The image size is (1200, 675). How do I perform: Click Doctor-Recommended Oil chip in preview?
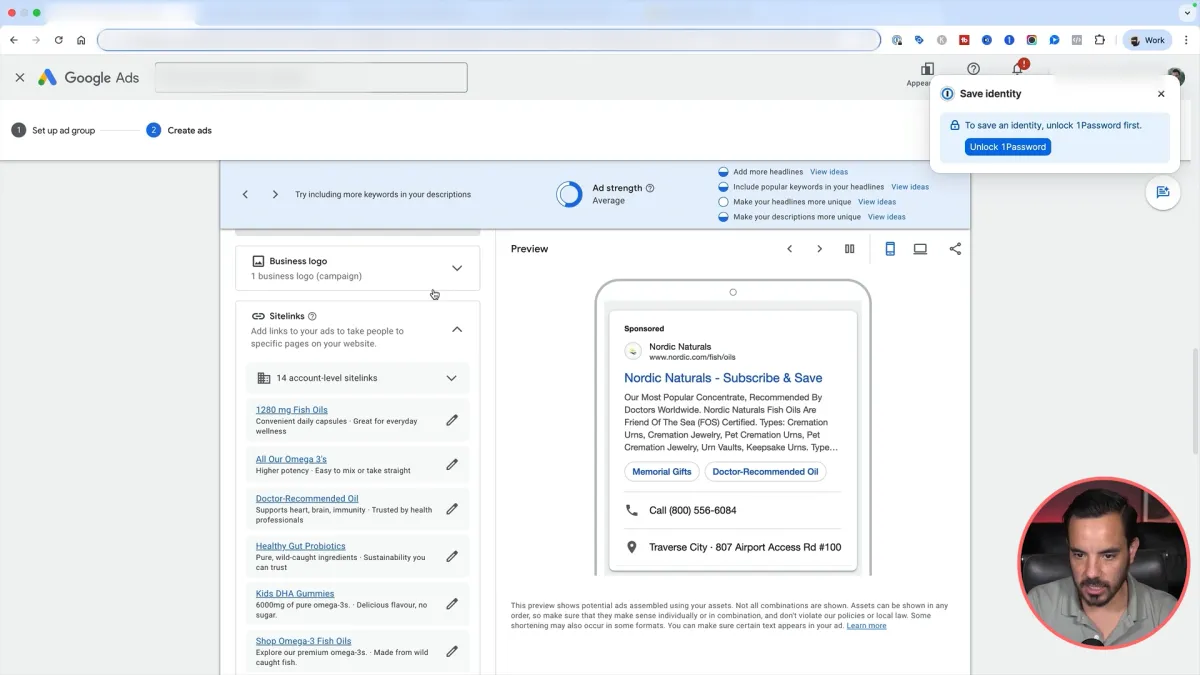coord(765,472)
